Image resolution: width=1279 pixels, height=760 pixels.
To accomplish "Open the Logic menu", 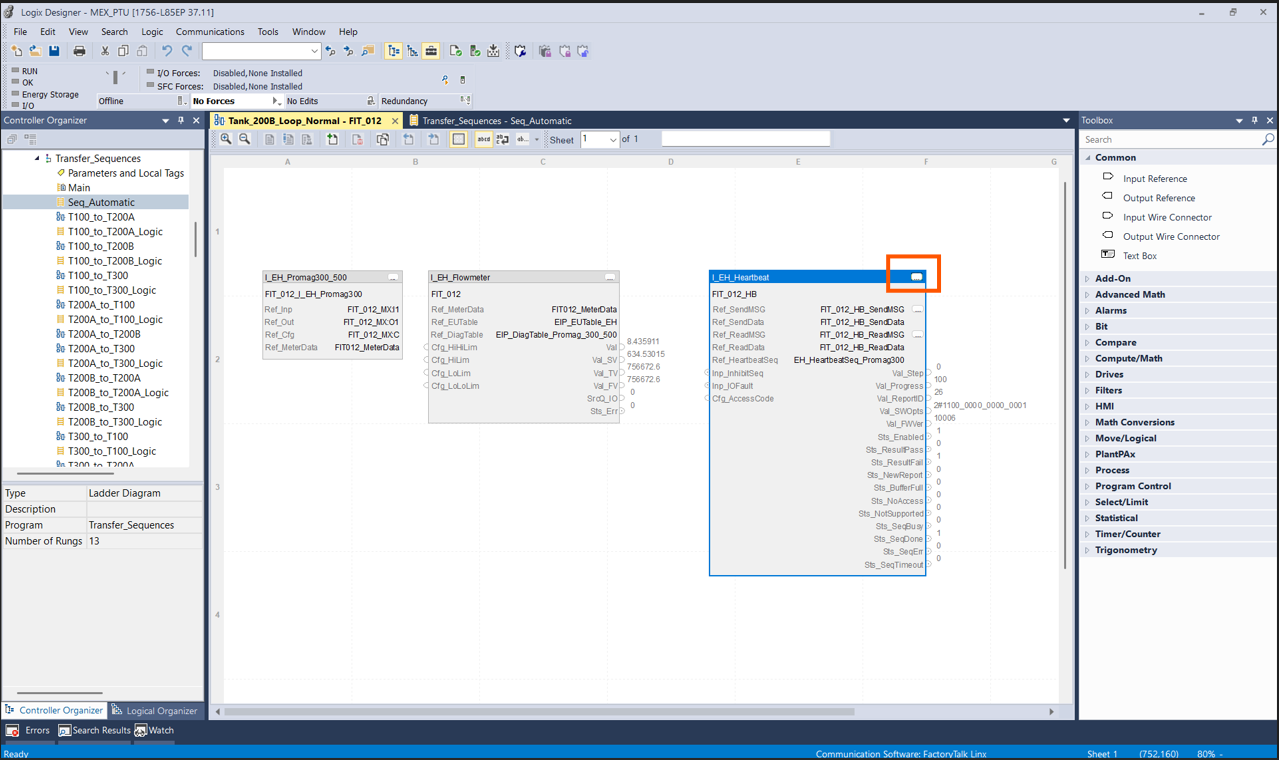I will pyautogui.click(x=152, y=32).
